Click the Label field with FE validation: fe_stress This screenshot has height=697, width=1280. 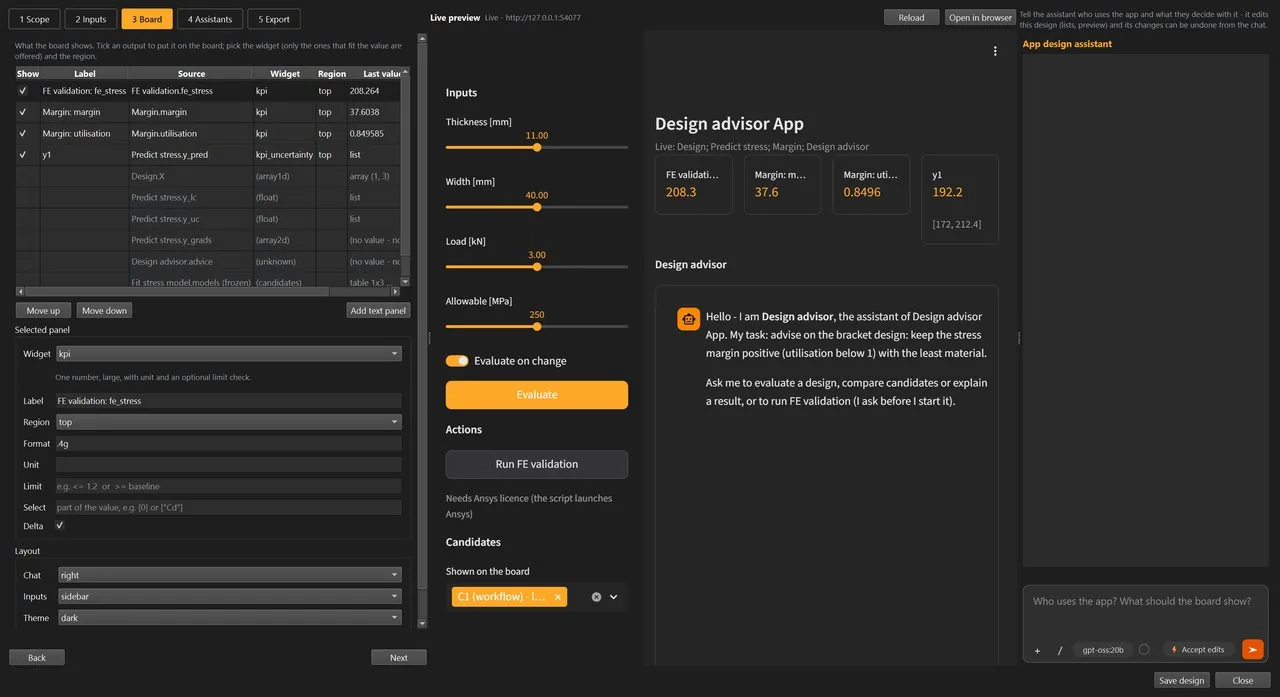[229, 401]
